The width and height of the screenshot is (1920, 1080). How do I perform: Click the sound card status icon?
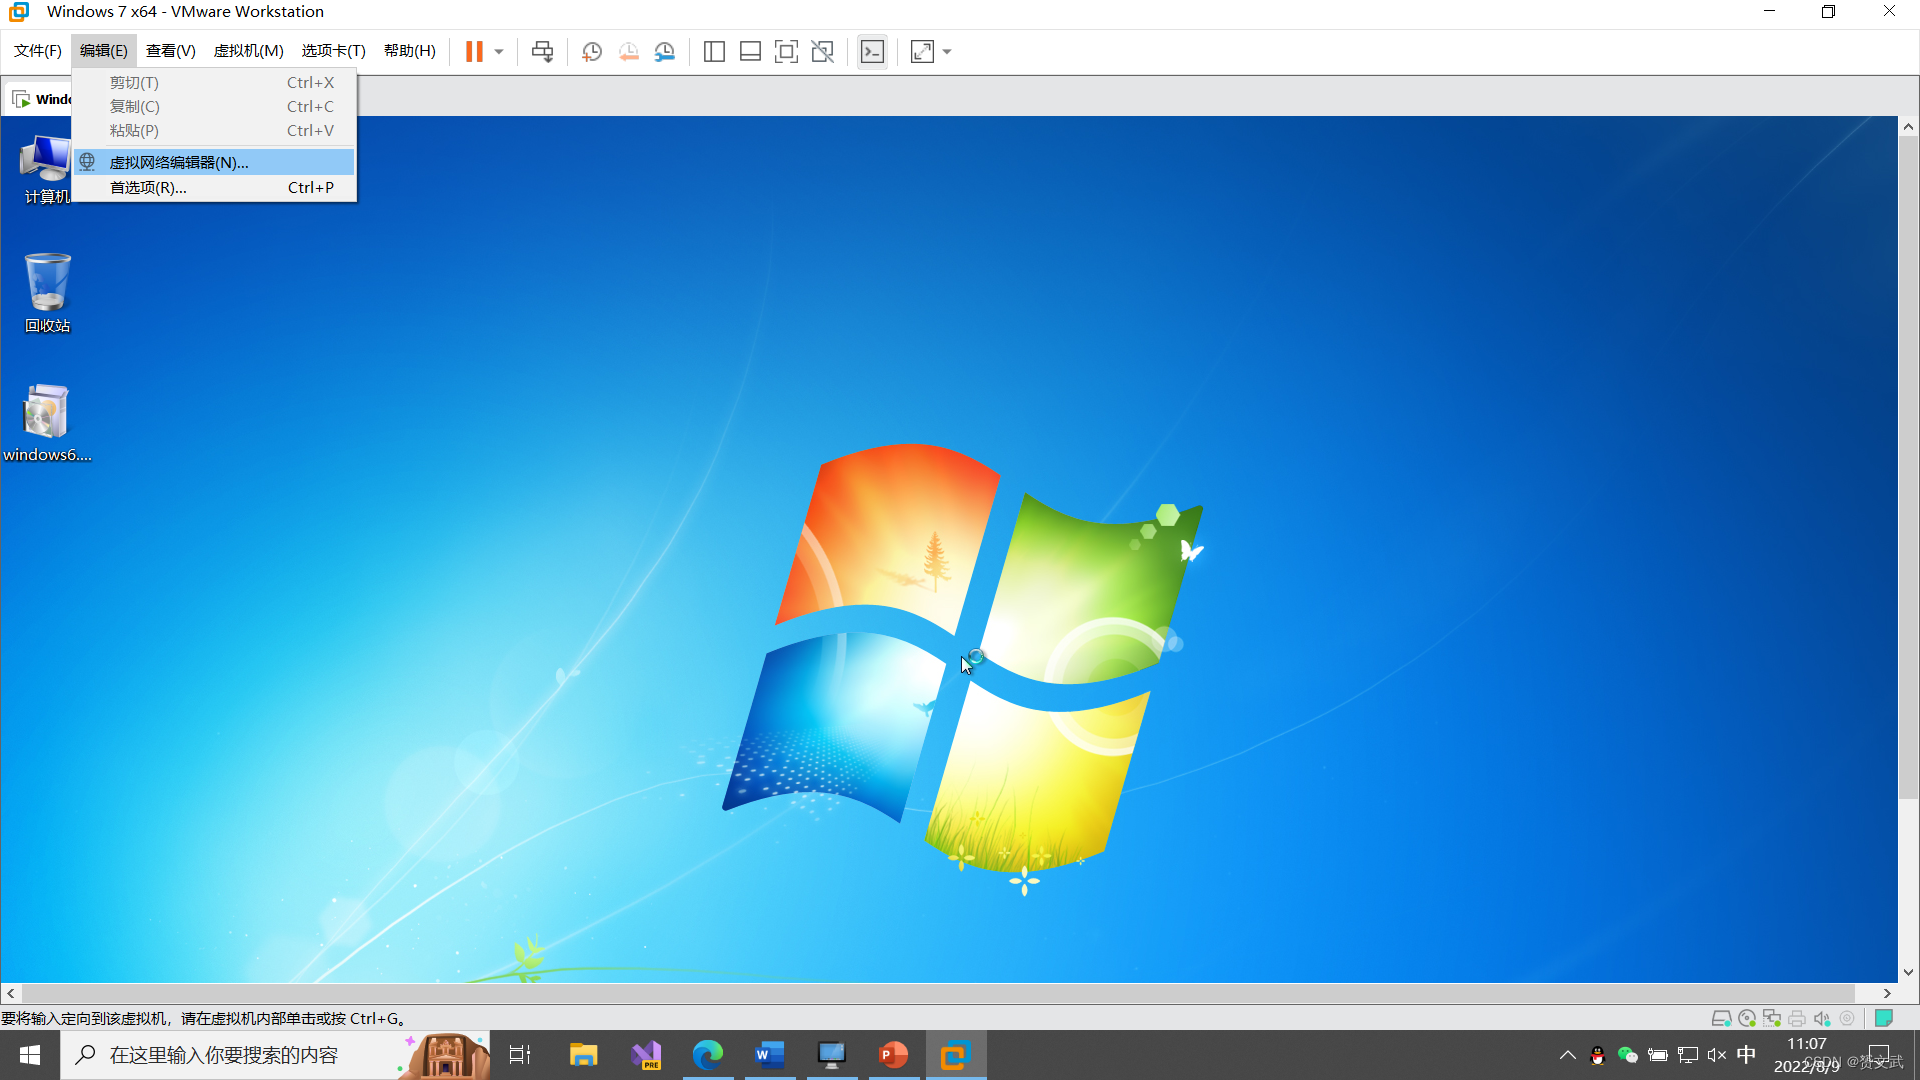click(1822, 1018)
